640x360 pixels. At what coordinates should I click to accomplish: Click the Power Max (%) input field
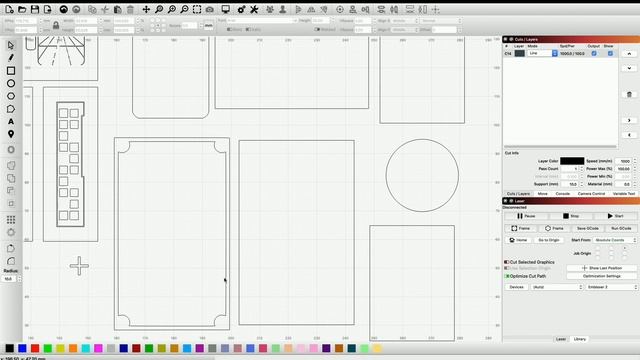click(623, 169)
